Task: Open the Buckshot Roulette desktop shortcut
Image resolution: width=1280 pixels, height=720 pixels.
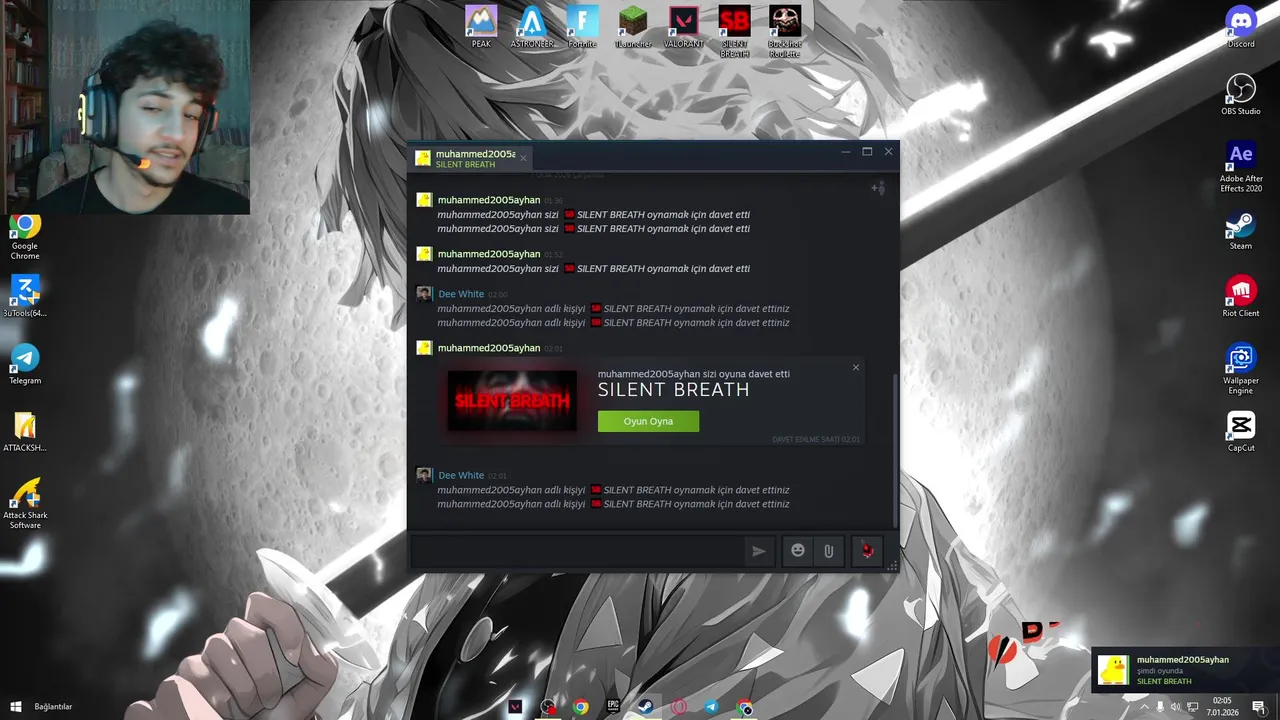Action: (785, 32)
